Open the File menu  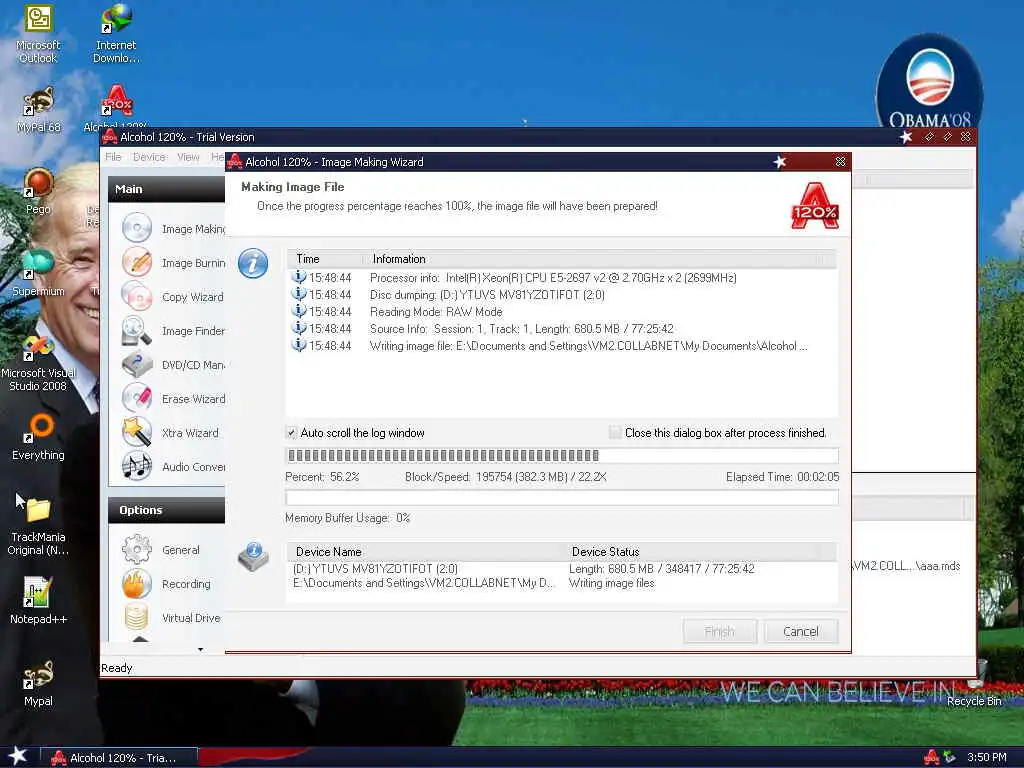(x=113, y=157)
